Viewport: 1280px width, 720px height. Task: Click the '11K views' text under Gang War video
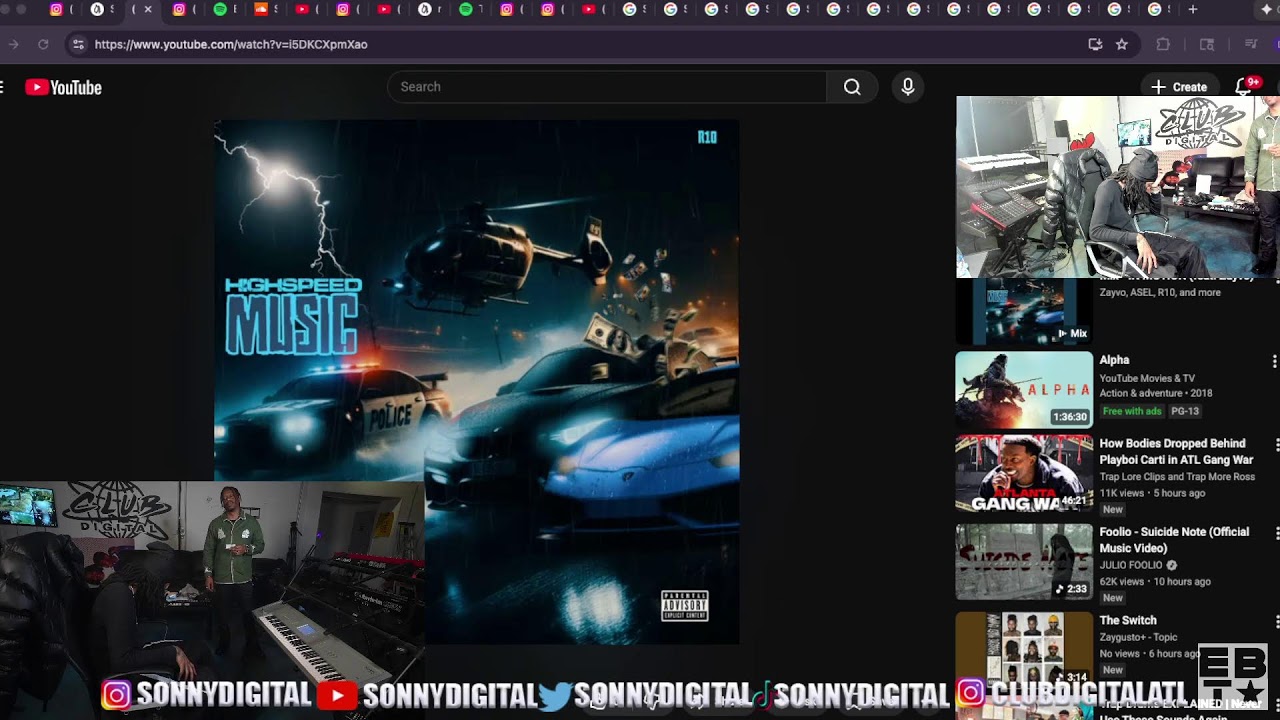1121,493
